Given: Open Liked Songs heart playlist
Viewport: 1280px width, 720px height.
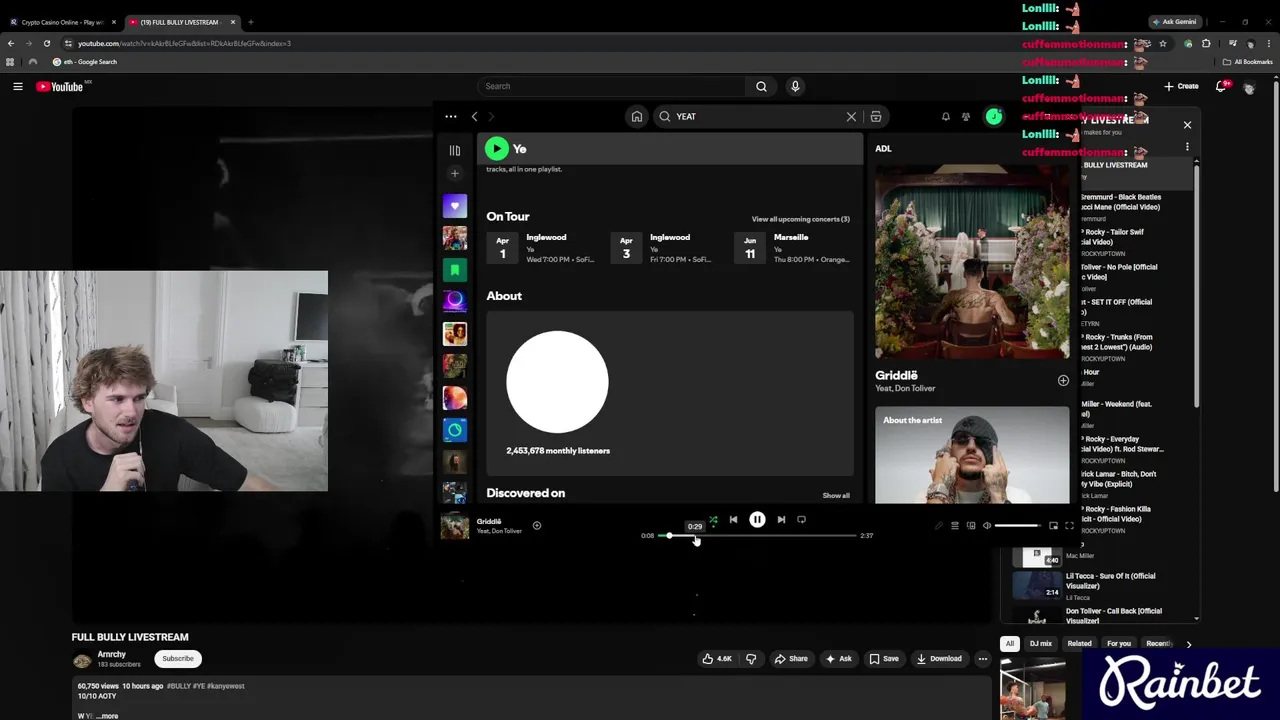Looking at the screenshot, I should tap(455, 206).
